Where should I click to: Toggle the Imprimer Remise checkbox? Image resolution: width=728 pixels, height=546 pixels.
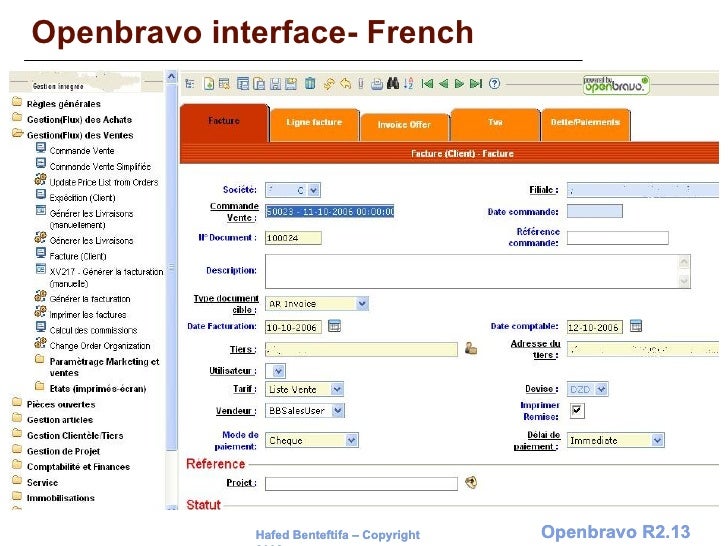577,410
